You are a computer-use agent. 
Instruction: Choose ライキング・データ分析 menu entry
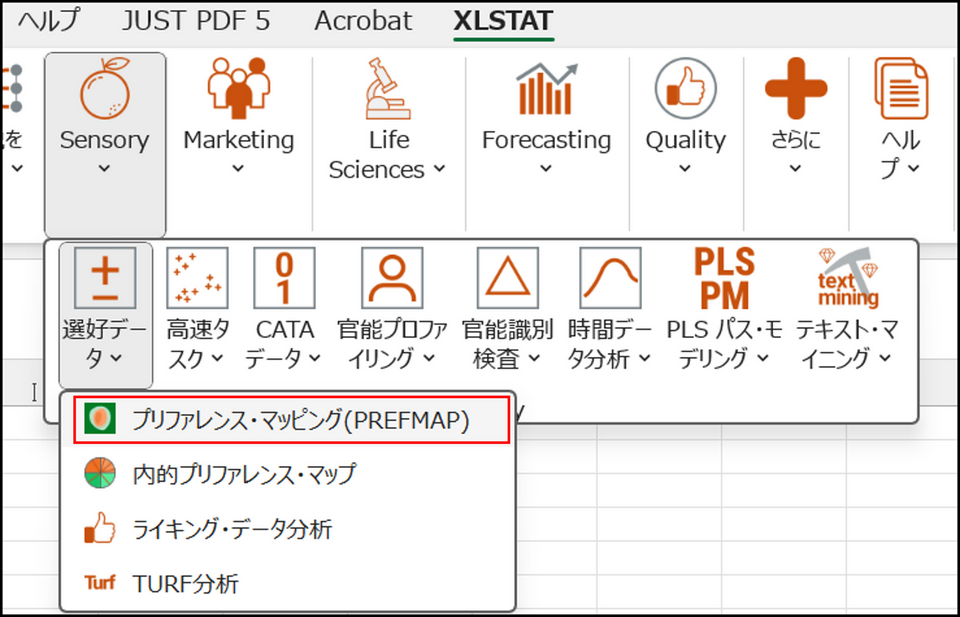[288, 529]
